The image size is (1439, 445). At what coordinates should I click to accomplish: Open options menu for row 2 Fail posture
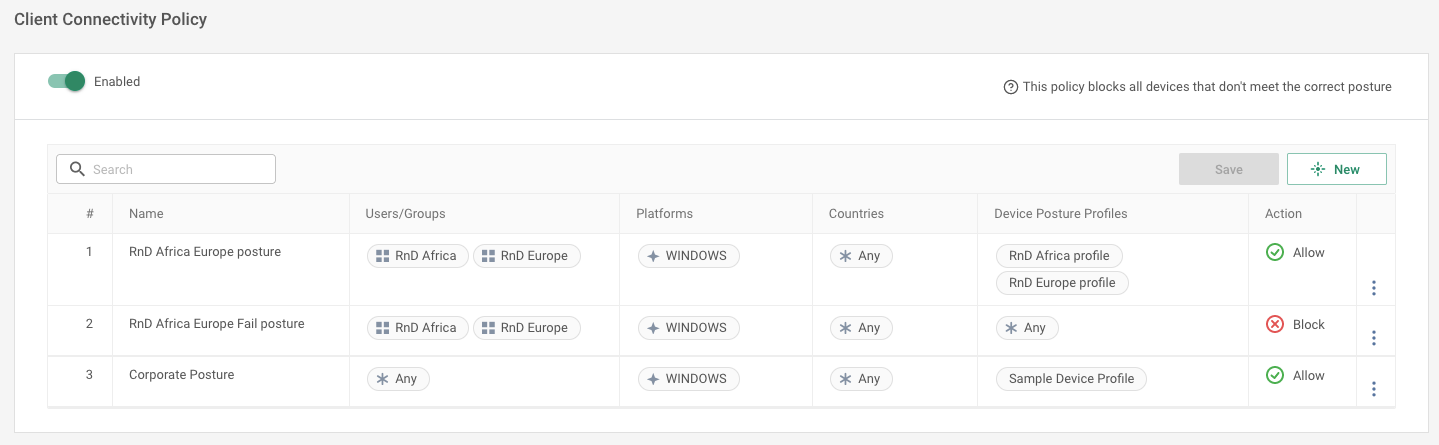pyautogui.click(x=1374, y=338)
